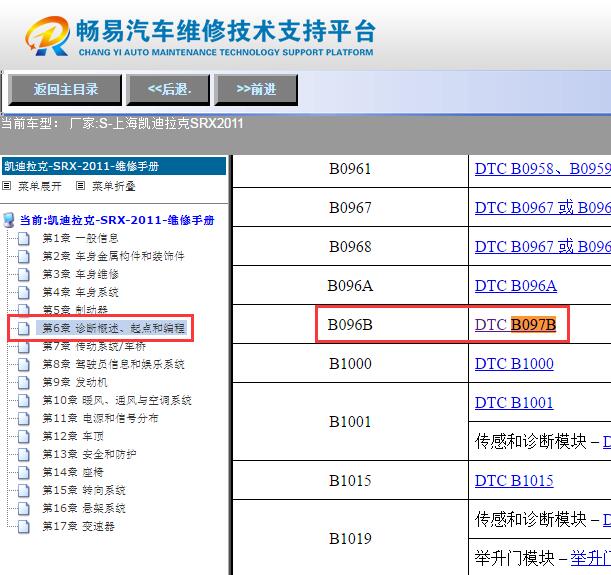611x575 pixels.
Task: Click the page icon for 第2章 车身金属构件
Action: 23,256
